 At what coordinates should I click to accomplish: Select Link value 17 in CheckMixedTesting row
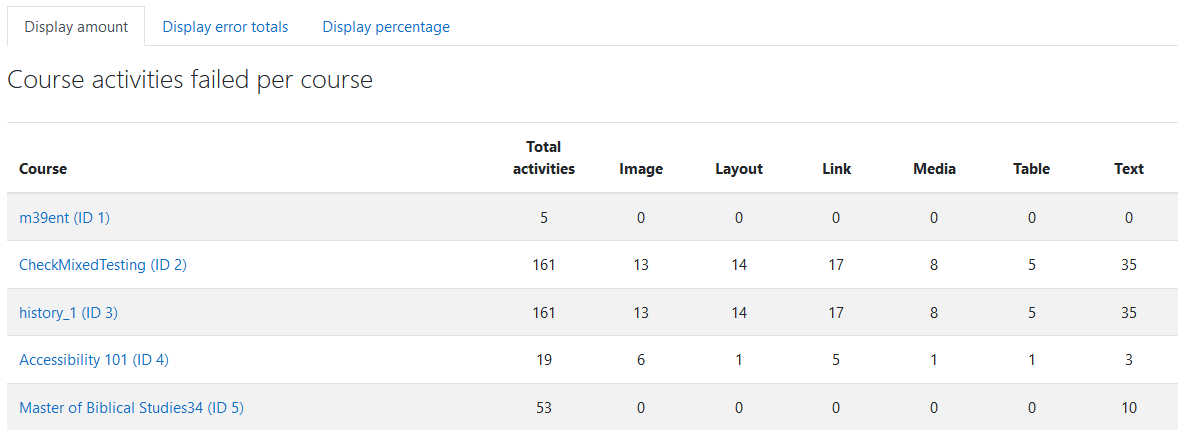(837, 265)
